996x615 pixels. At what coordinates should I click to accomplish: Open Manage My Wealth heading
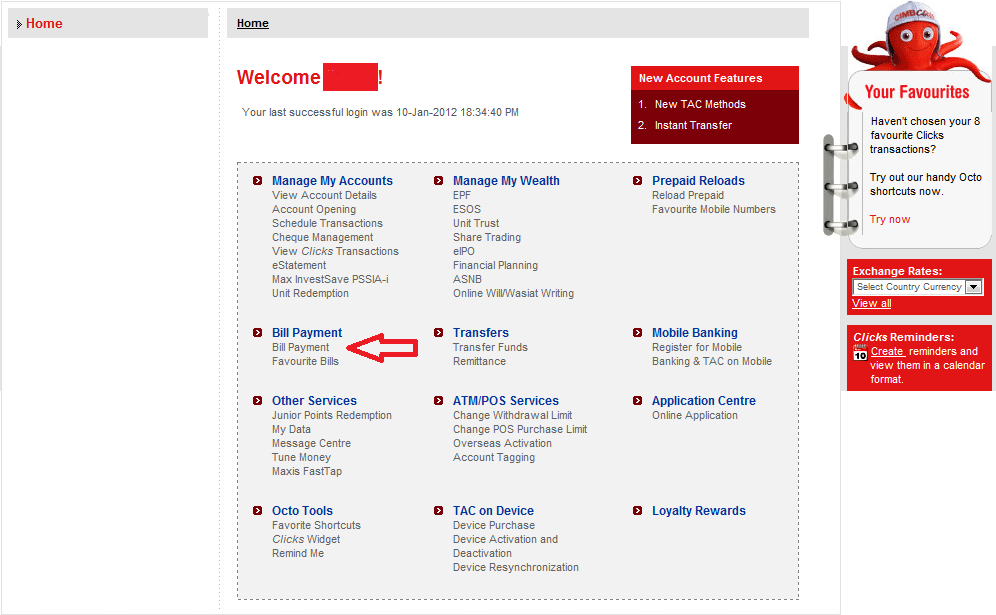click(506, 180)
